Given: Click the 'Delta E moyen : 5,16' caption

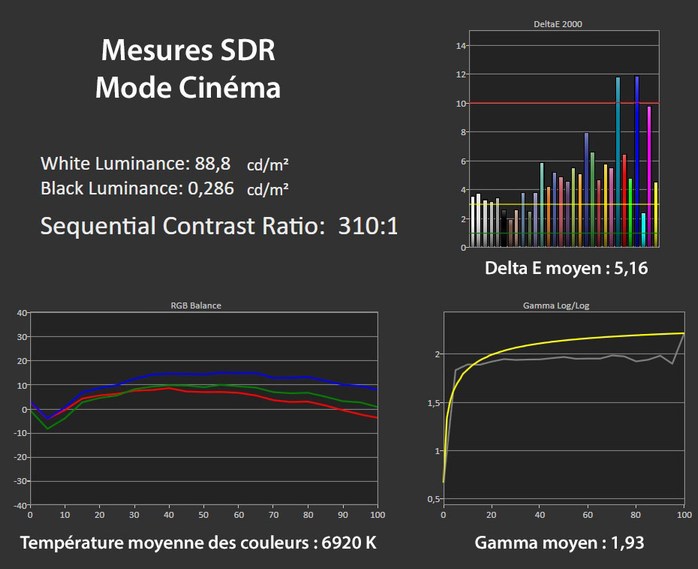Looking at the screenshot, I should (566, 268).
